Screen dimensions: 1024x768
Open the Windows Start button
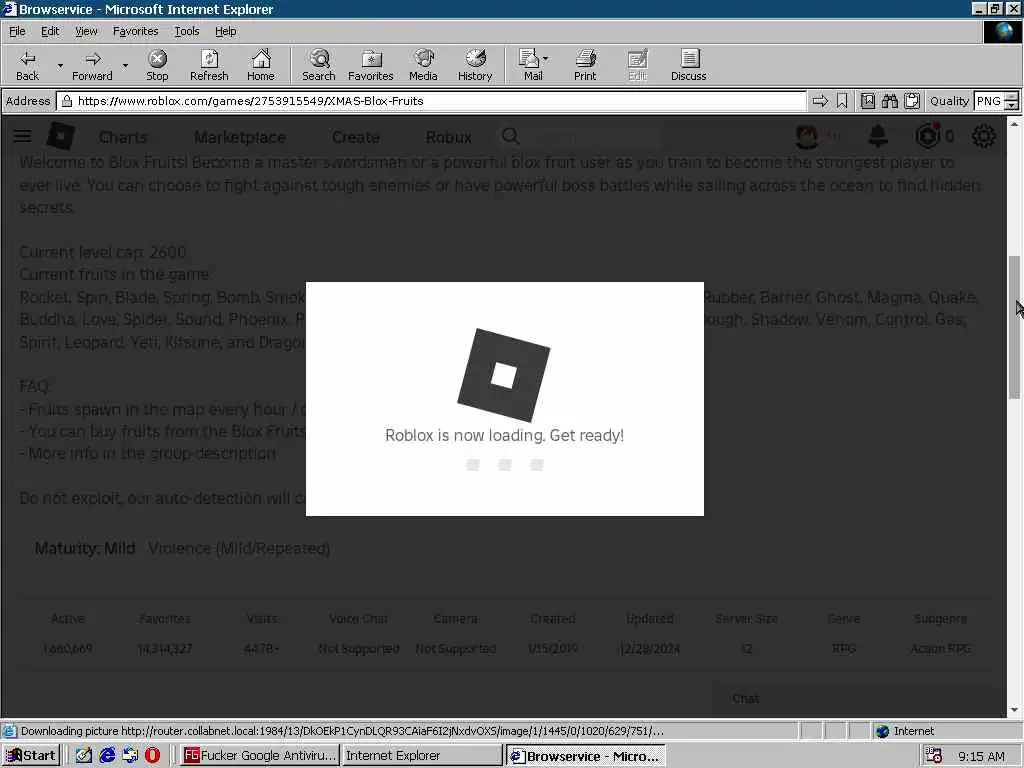(x=31, y=756)
